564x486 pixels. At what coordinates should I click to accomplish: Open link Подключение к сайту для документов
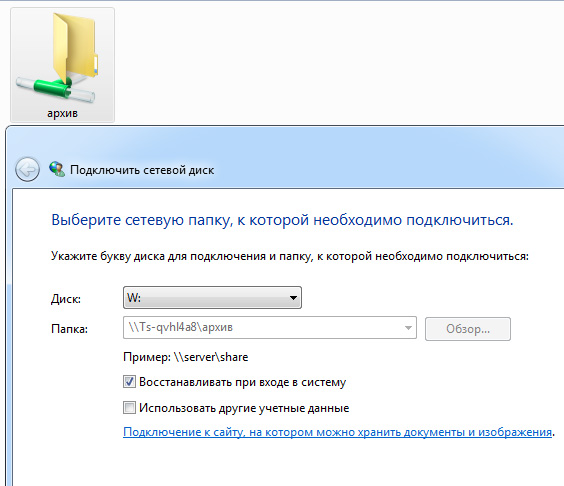pos(337,432)
